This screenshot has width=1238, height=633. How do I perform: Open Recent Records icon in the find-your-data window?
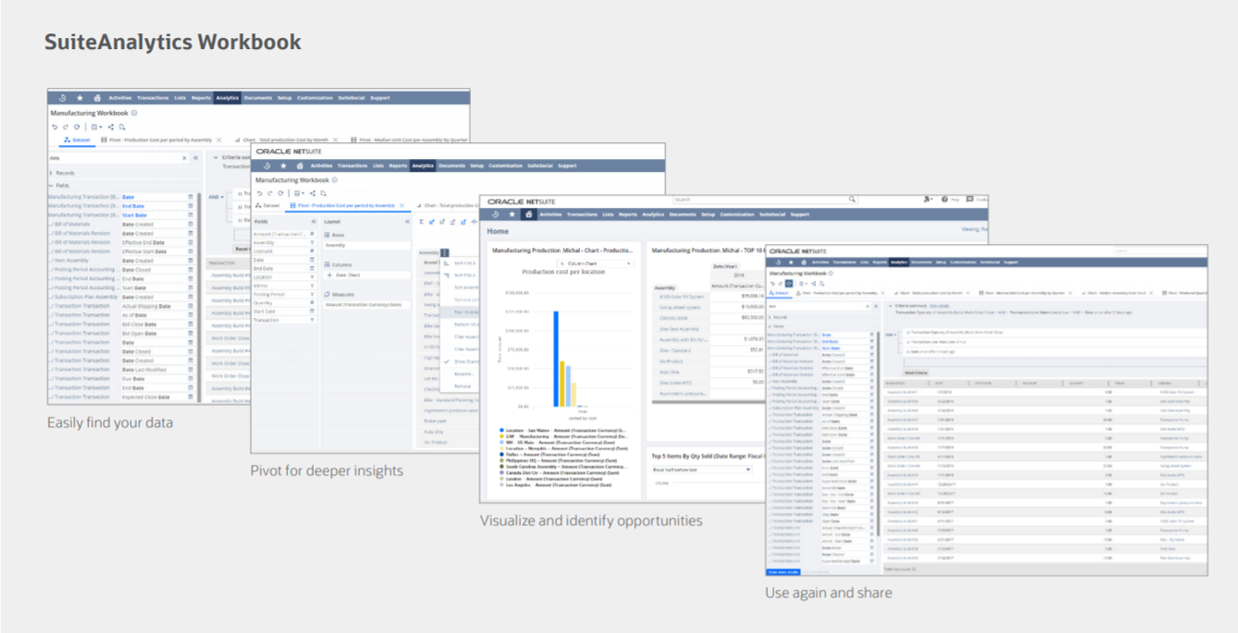pyautogui.click(x=62, y=98)
